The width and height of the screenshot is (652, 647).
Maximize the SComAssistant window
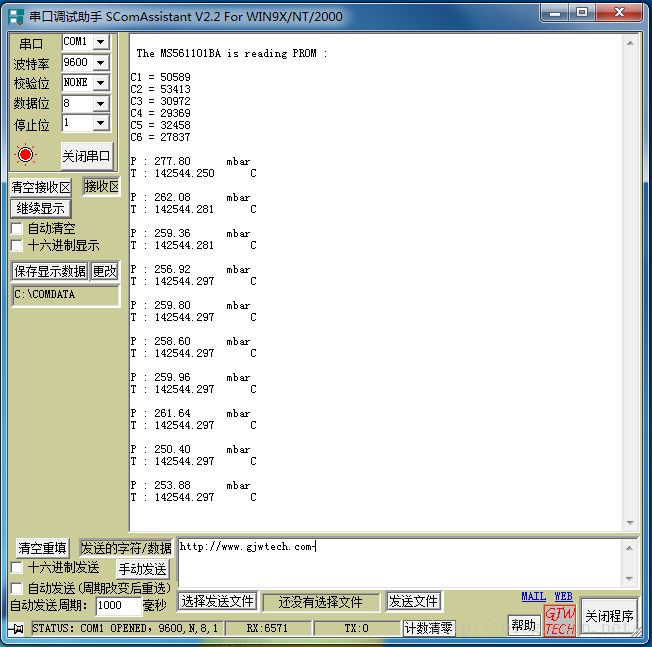582,13
